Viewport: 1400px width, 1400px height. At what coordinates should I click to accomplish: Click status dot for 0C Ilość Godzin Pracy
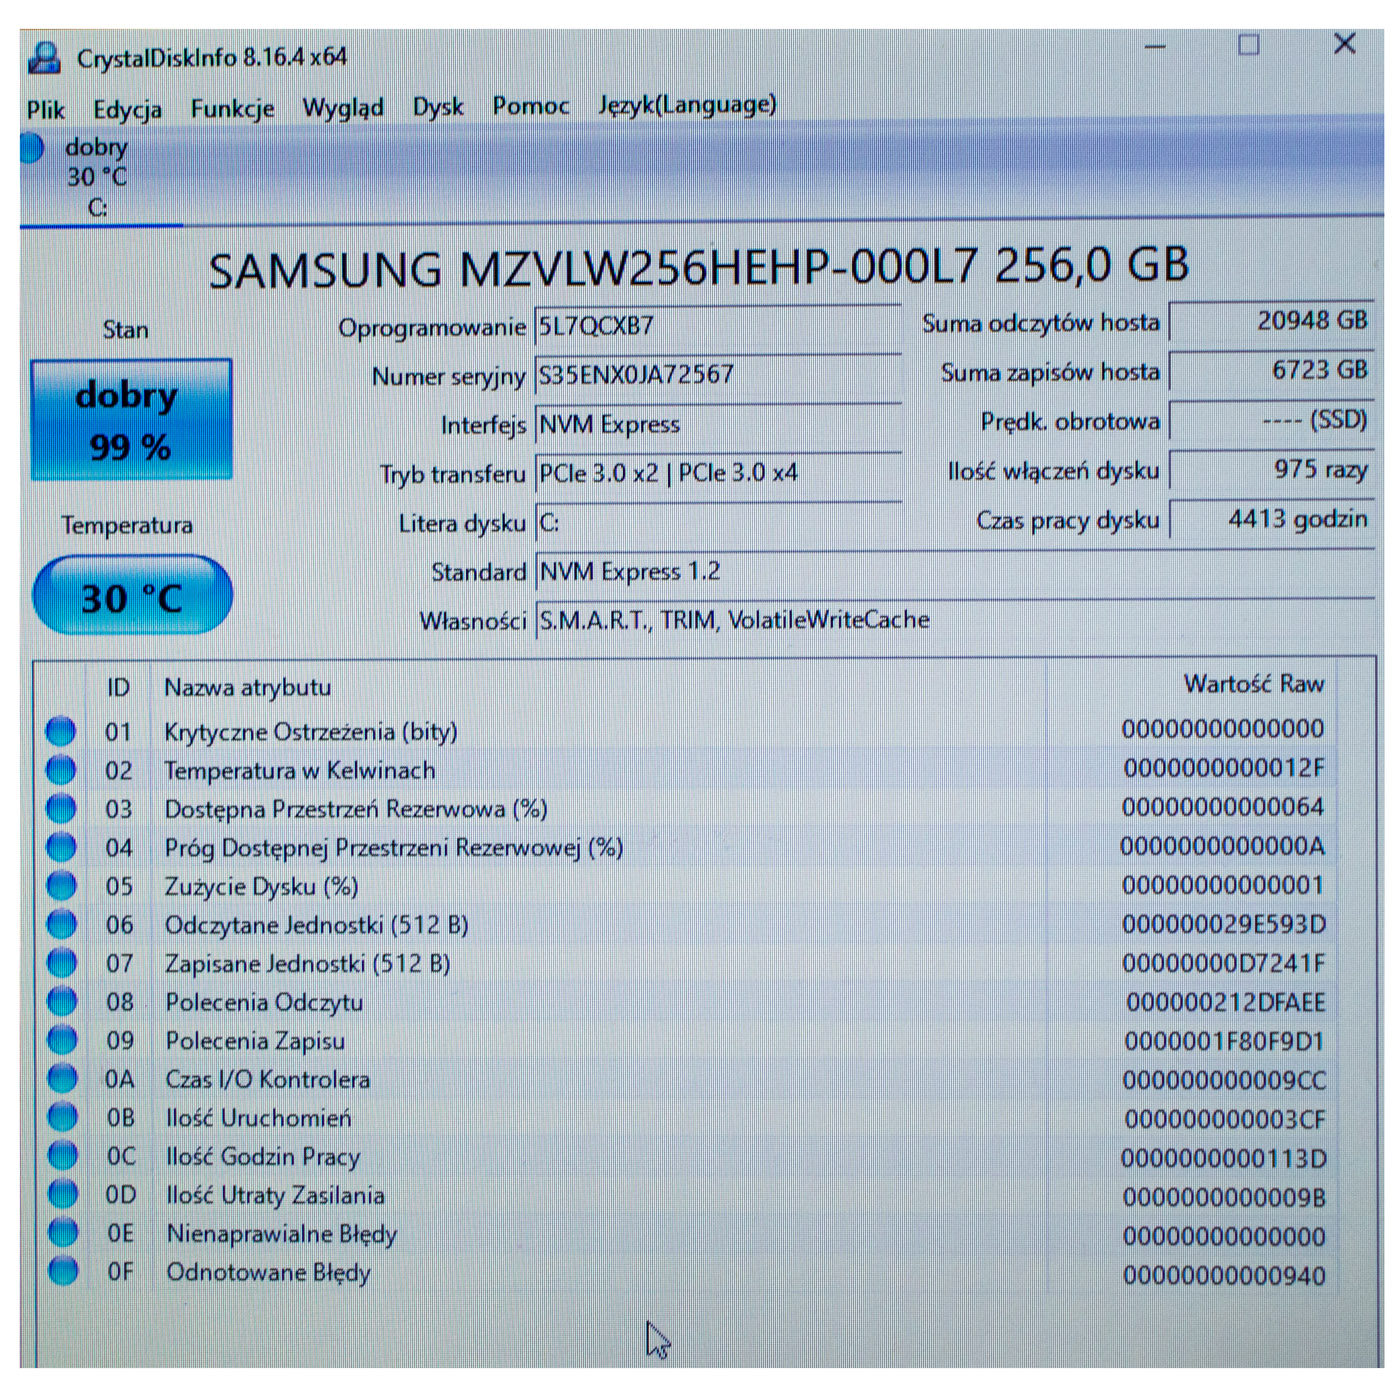[62, 1156]
